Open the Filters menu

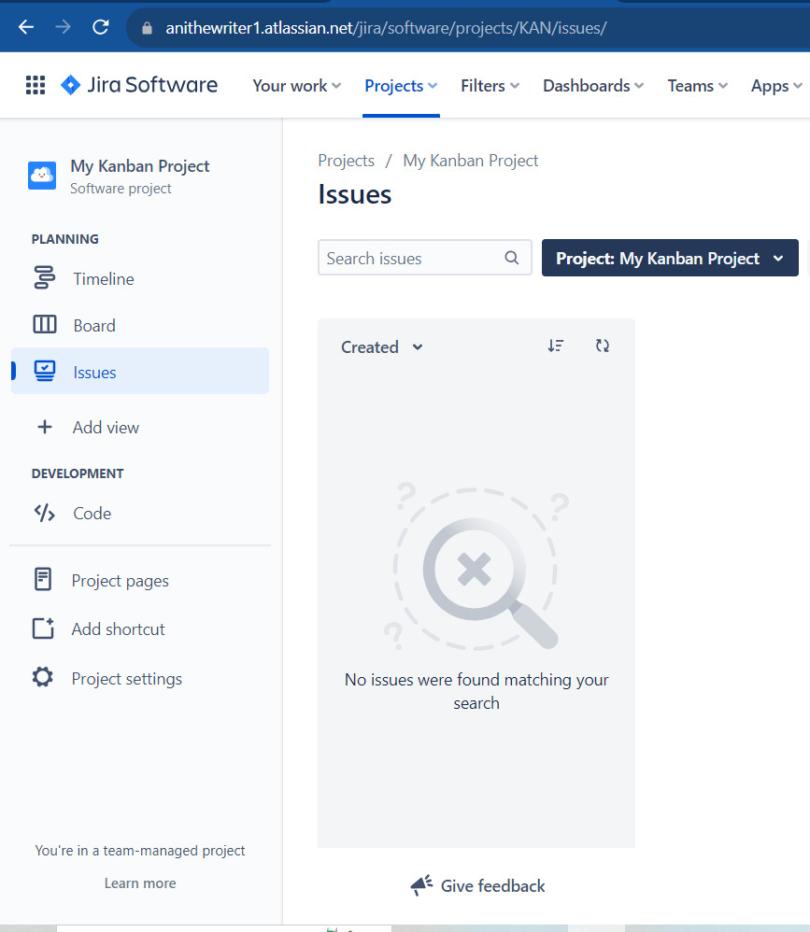click(x=489, y=86)
